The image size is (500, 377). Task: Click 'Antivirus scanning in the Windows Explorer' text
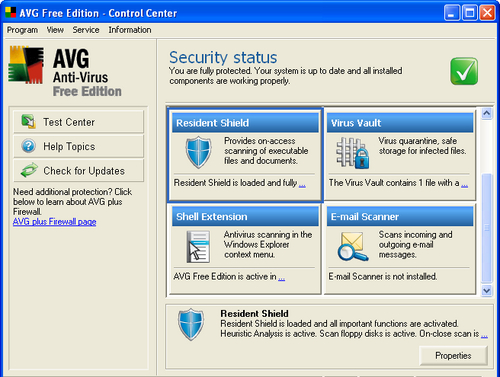pos(268,244)
